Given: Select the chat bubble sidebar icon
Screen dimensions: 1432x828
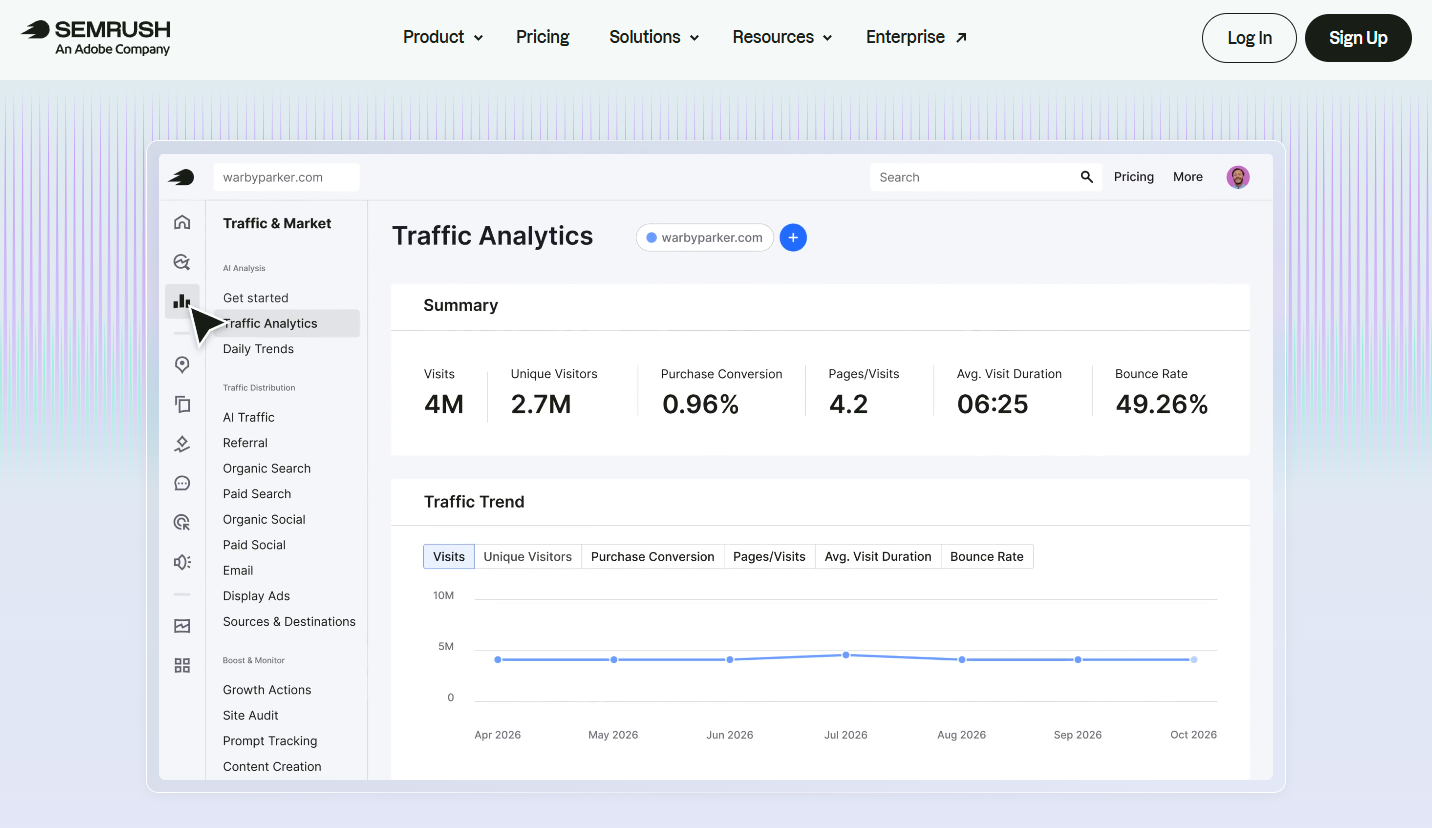Looking at the screenshot, I should (182, 483).
